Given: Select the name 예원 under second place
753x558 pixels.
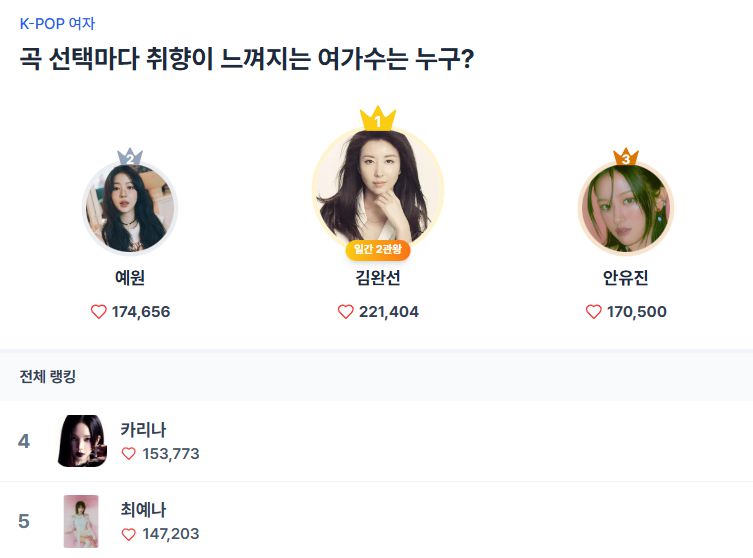Looking at the screenshot, I should pyautogui.click(x=130, y=278).
